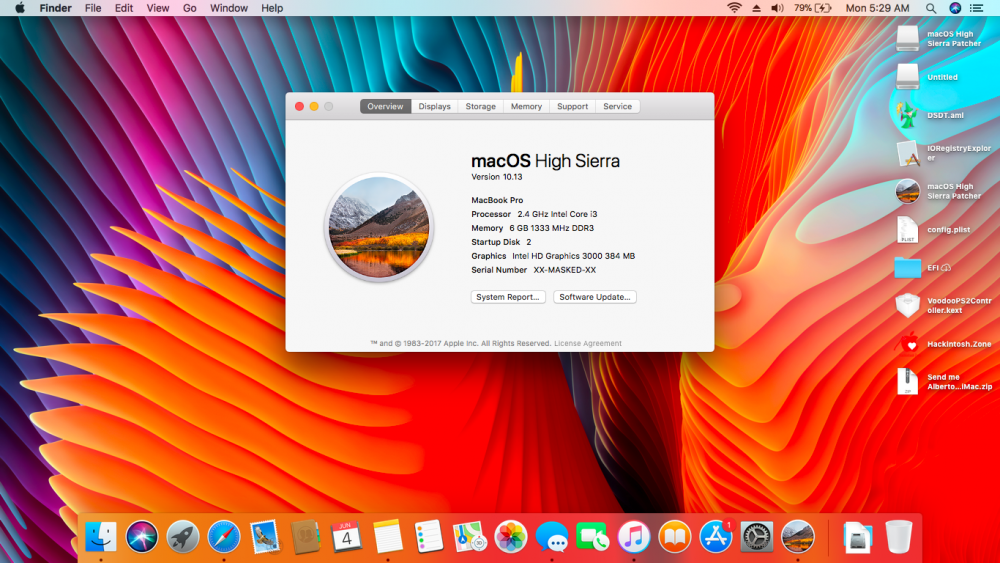Close the About This Mac window
Image resolution: width=1000 pixels, height=563 pixels.
(299, 106)
